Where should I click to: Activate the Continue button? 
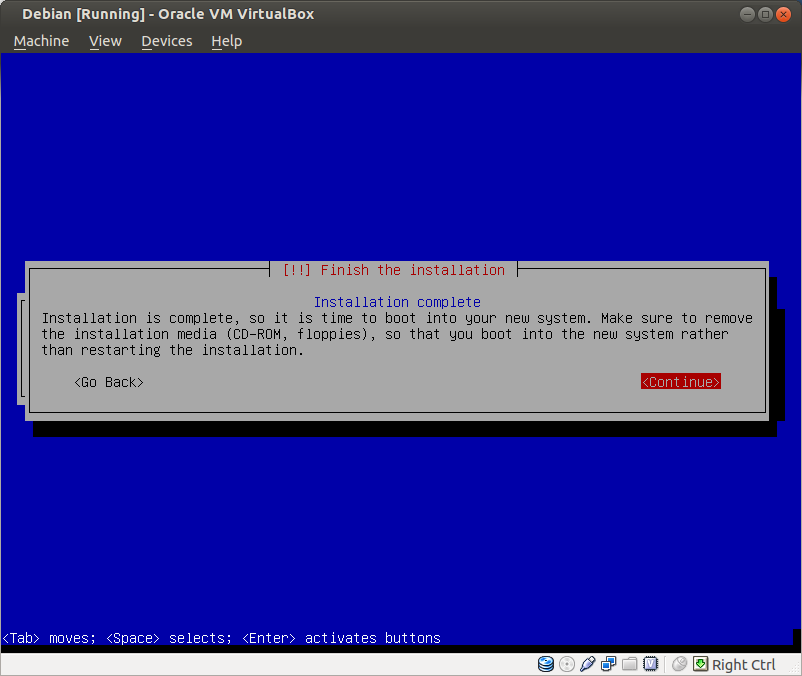click(681, 381)
